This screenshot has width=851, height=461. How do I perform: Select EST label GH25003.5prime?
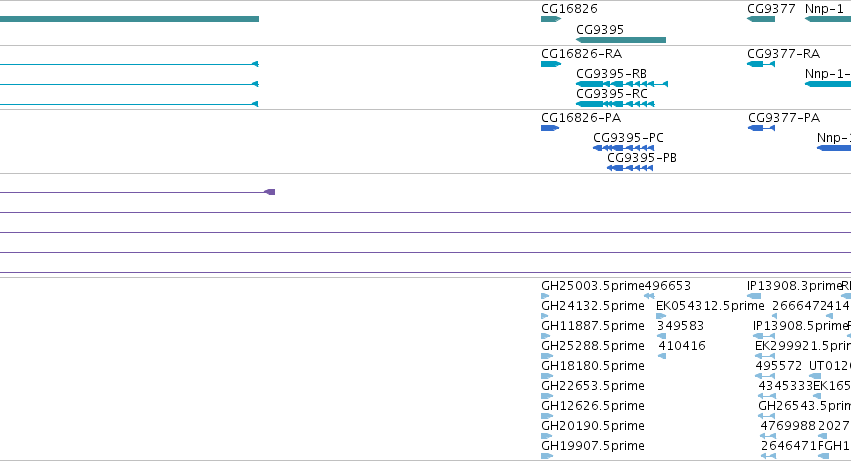(593, 286)
